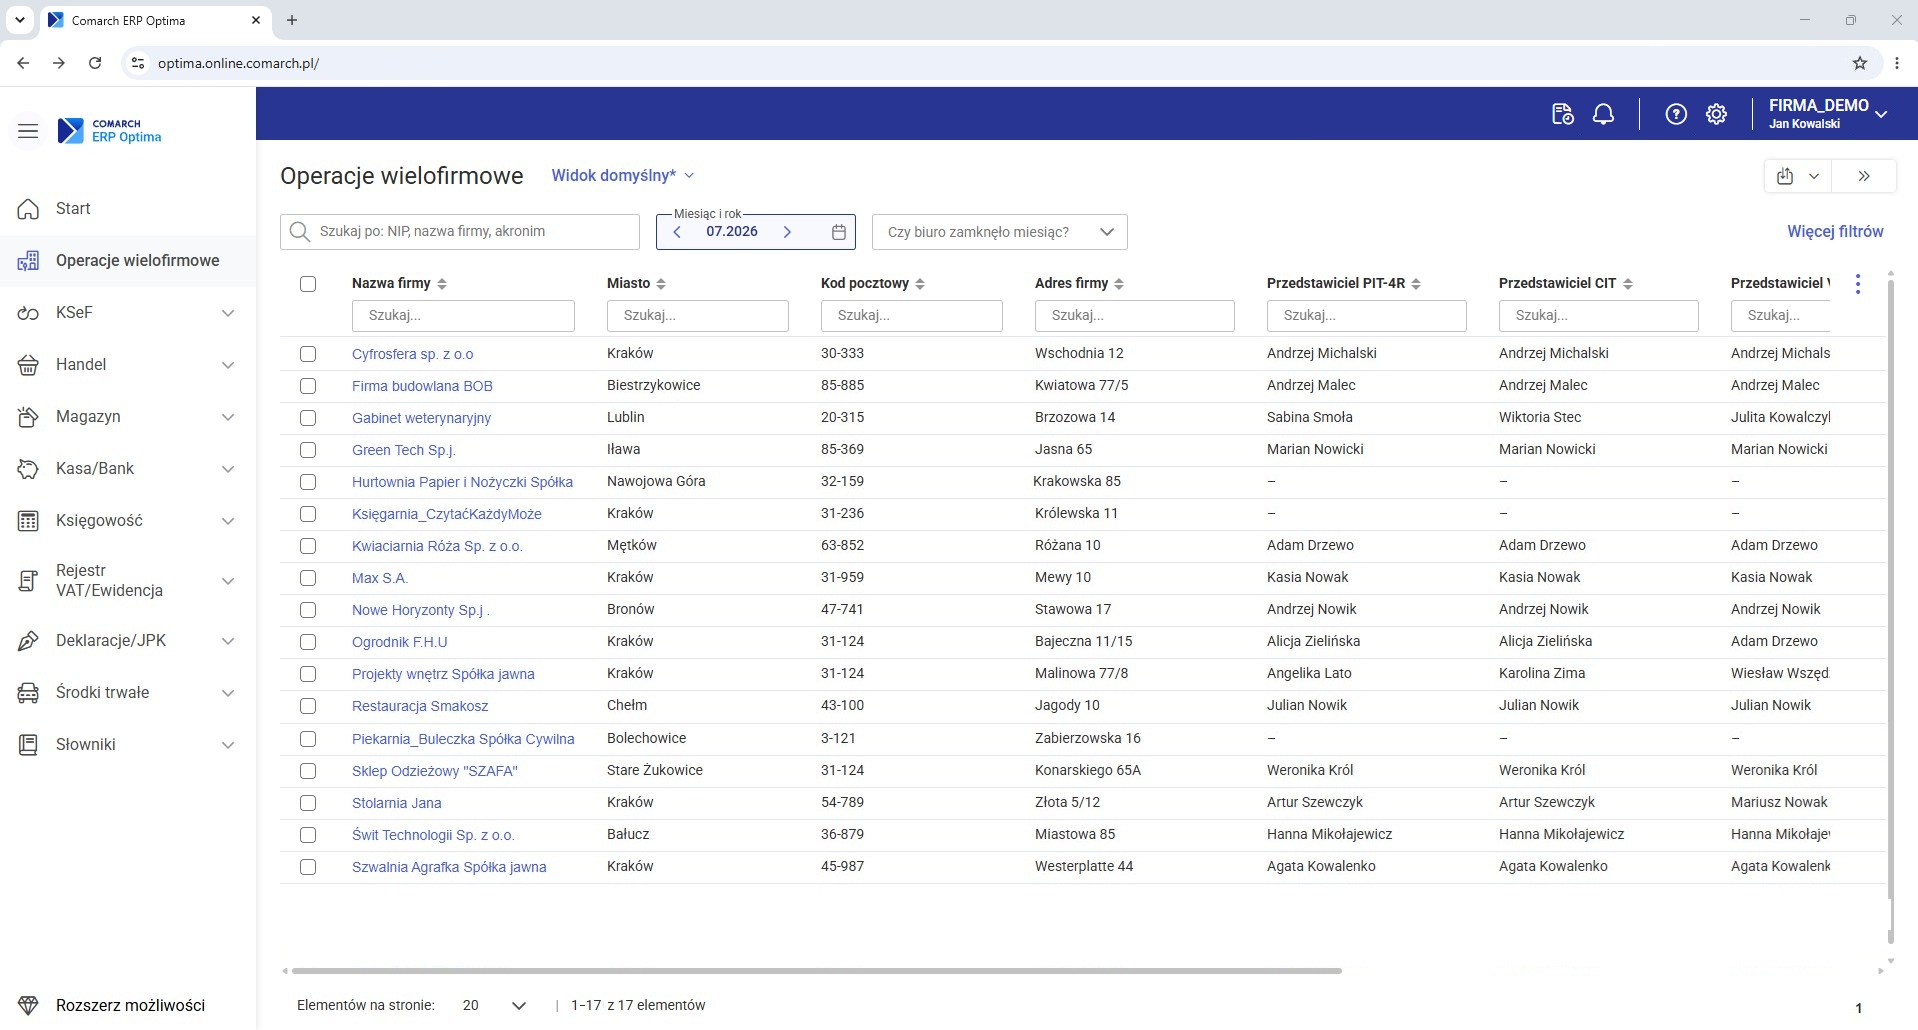The height and width of the screenshot is (1030, 1918).
Task: Open the help question mark icon
Action: coord(1676,114)
